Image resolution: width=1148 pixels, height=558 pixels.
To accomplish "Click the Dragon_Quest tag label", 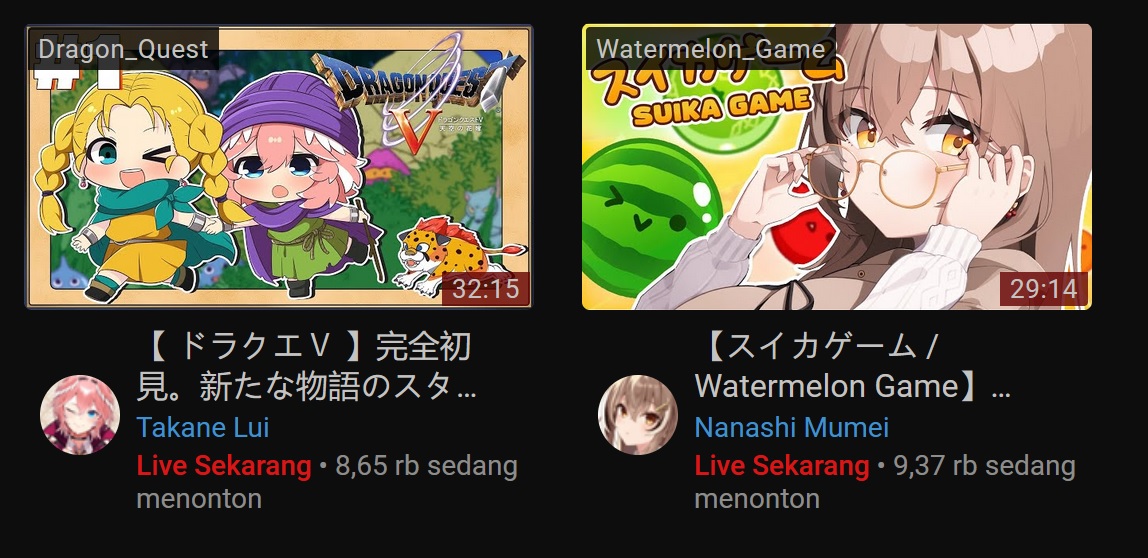I will click(x=123, y=49).
